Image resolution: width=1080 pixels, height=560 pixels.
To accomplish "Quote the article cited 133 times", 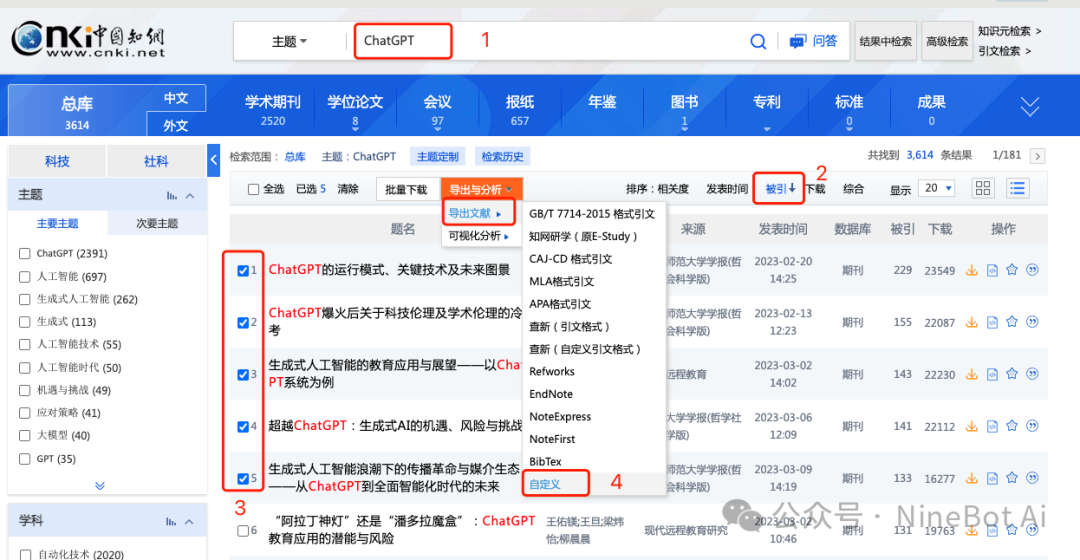I will 1032,478.
